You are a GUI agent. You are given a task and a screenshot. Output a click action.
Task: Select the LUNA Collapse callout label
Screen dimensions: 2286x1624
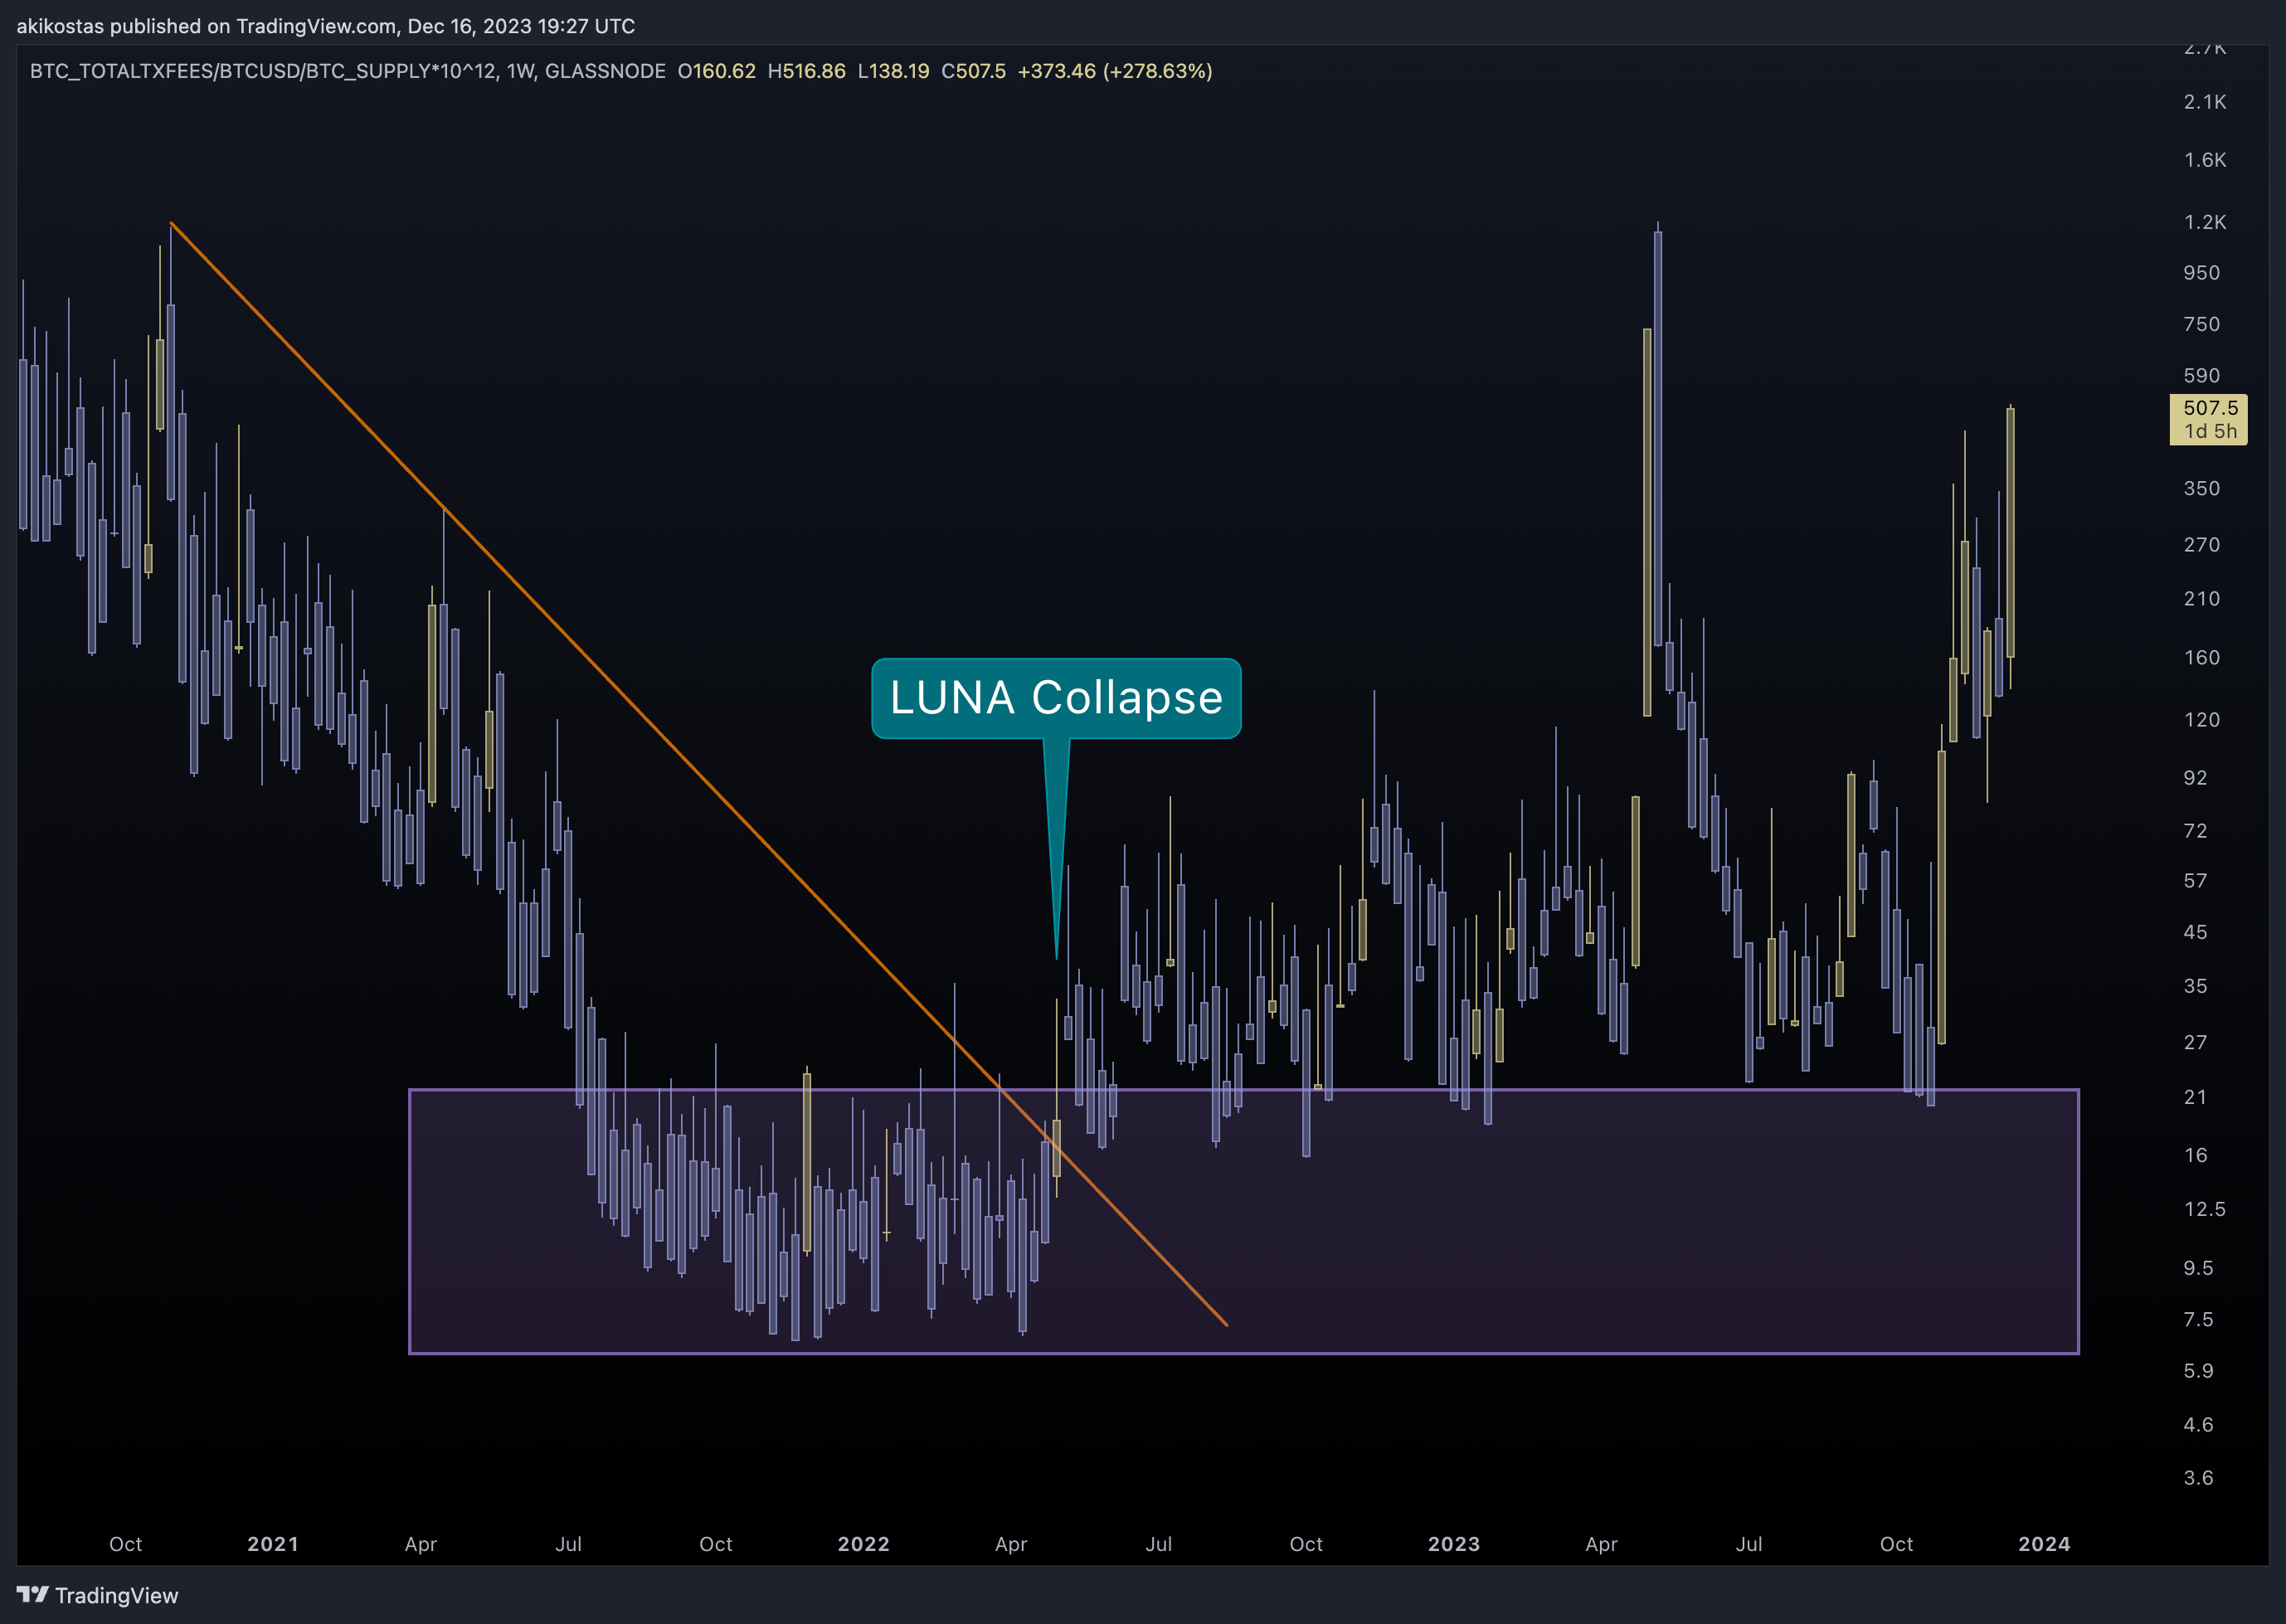[x=1056, y=698]
